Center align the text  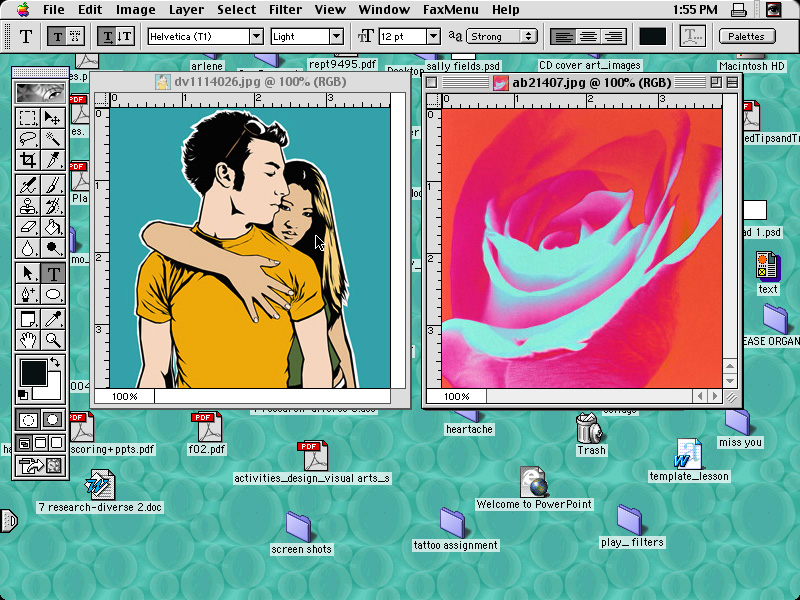[x=588, y=37]
